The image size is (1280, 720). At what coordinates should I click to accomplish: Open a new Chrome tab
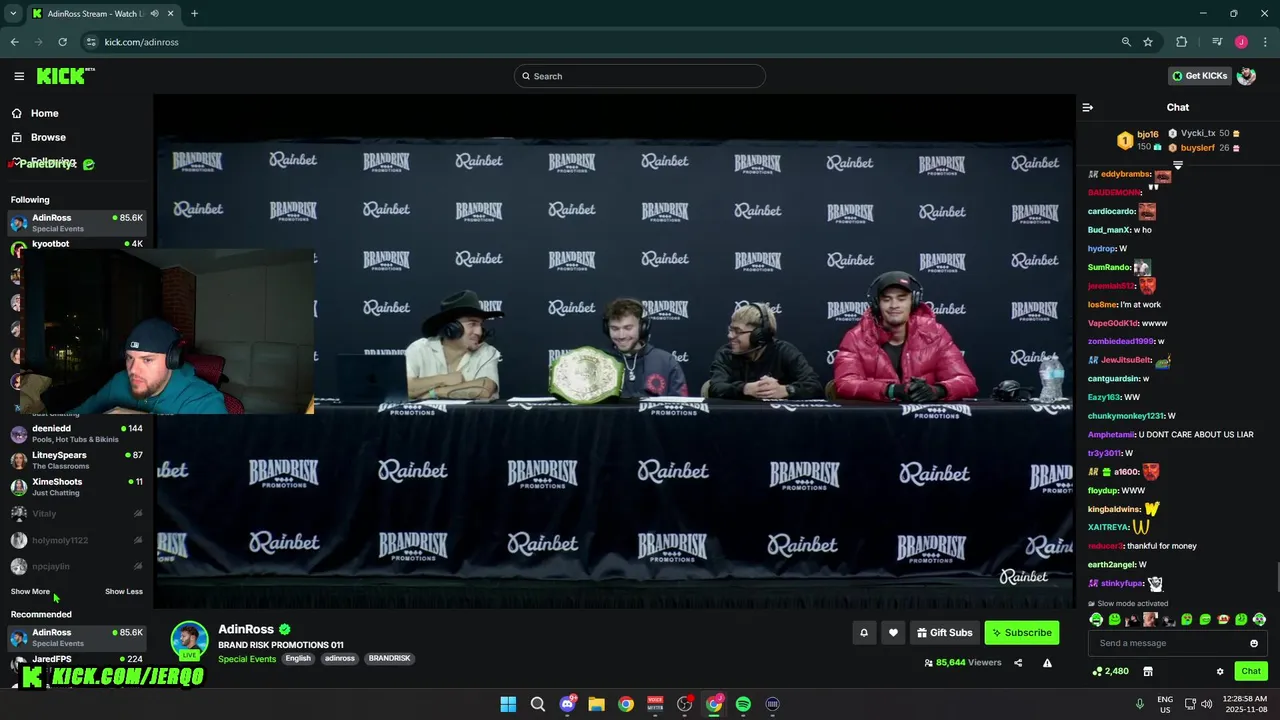click(x=194, y=13)
